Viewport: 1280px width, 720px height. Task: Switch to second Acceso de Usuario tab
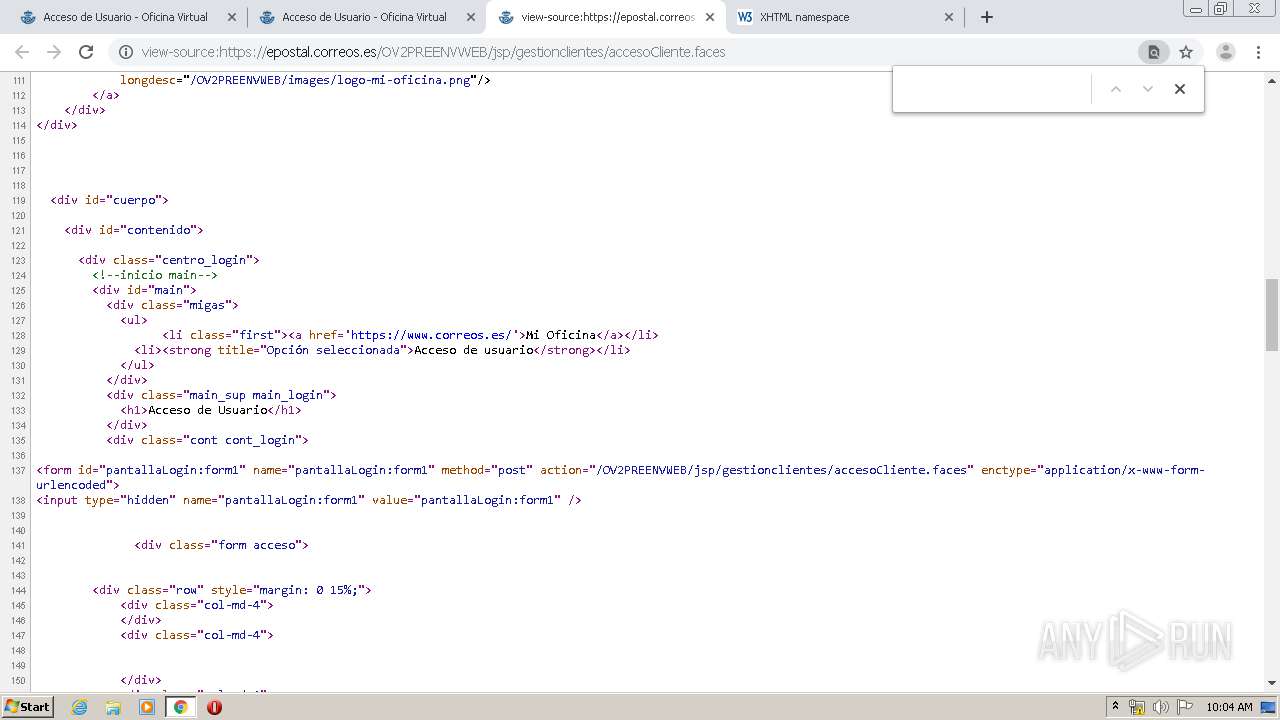(365, 17)
